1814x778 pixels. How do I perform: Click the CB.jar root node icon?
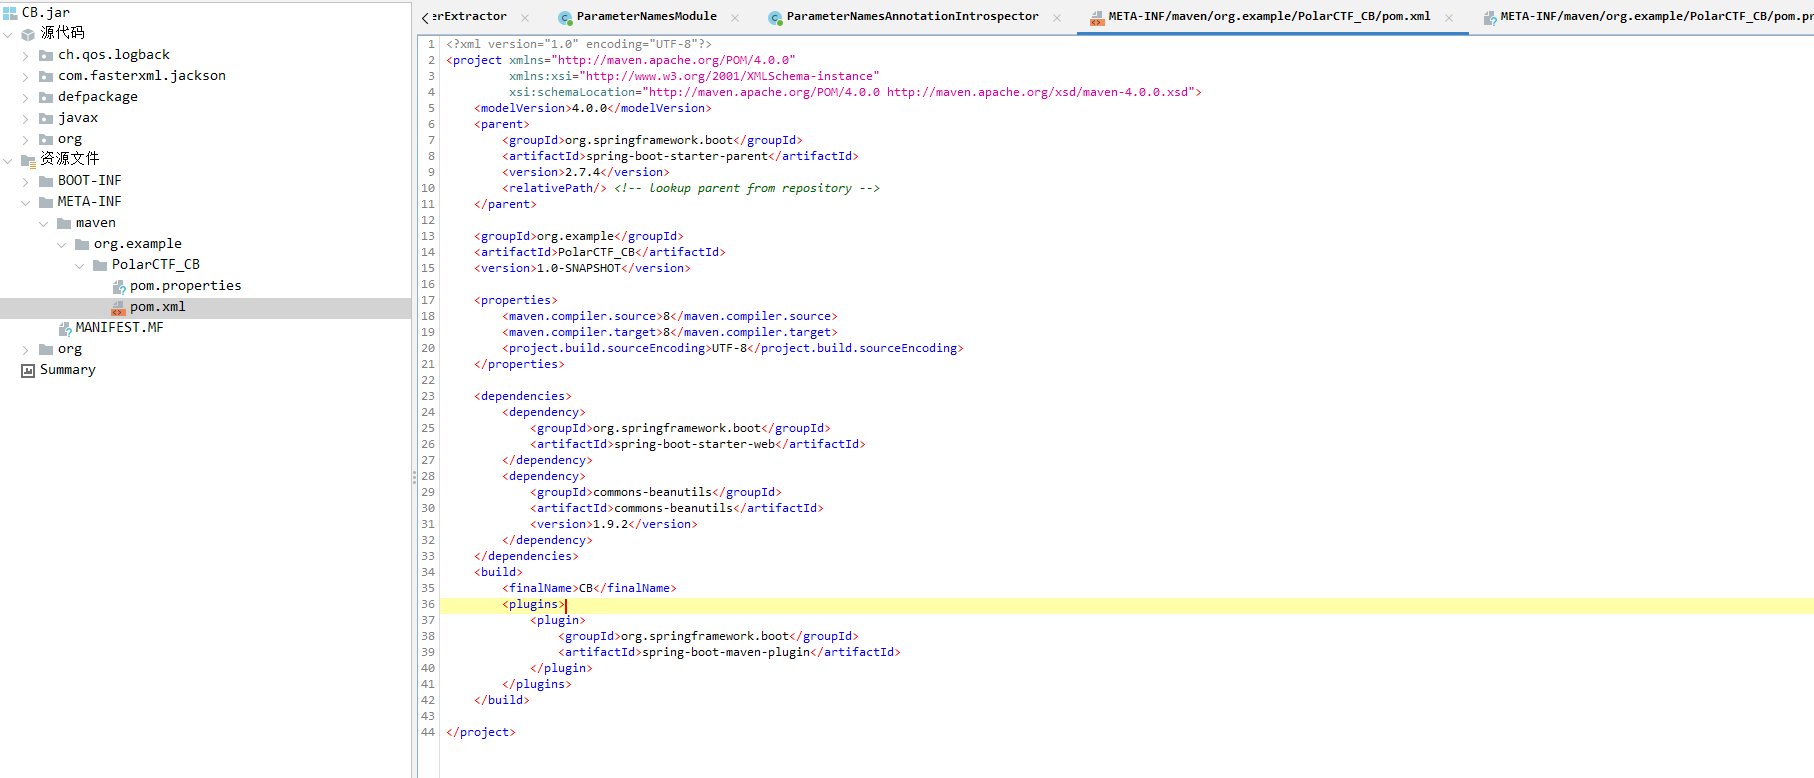[10, 13]
